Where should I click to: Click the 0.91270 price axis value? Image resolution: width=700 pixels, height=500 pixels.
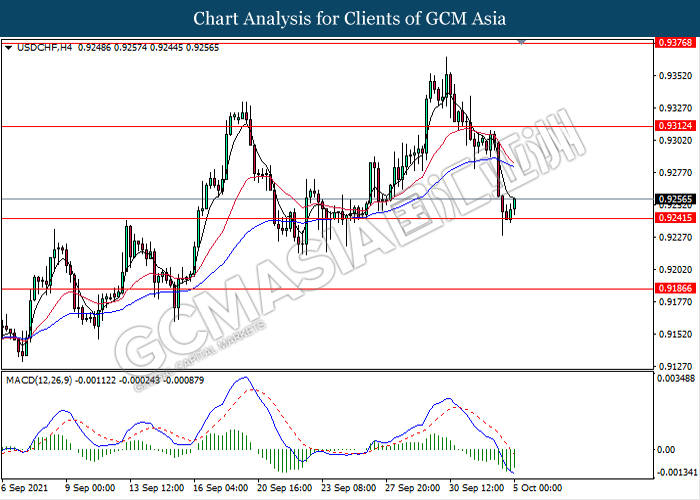click(x=675, y=367)
